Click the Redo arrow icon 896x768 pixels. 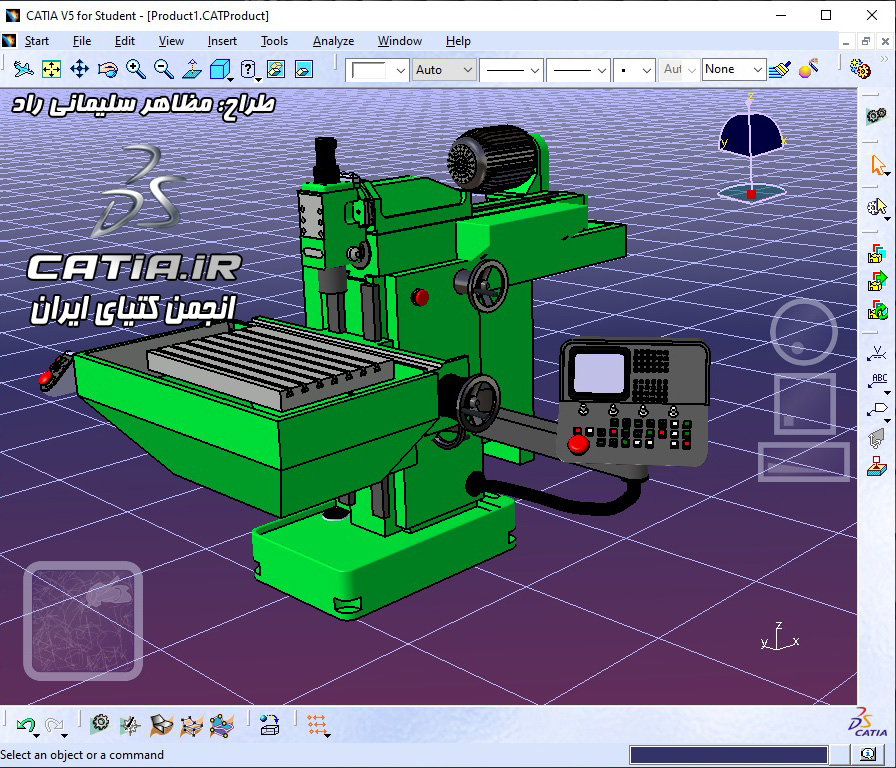(54, 726)
